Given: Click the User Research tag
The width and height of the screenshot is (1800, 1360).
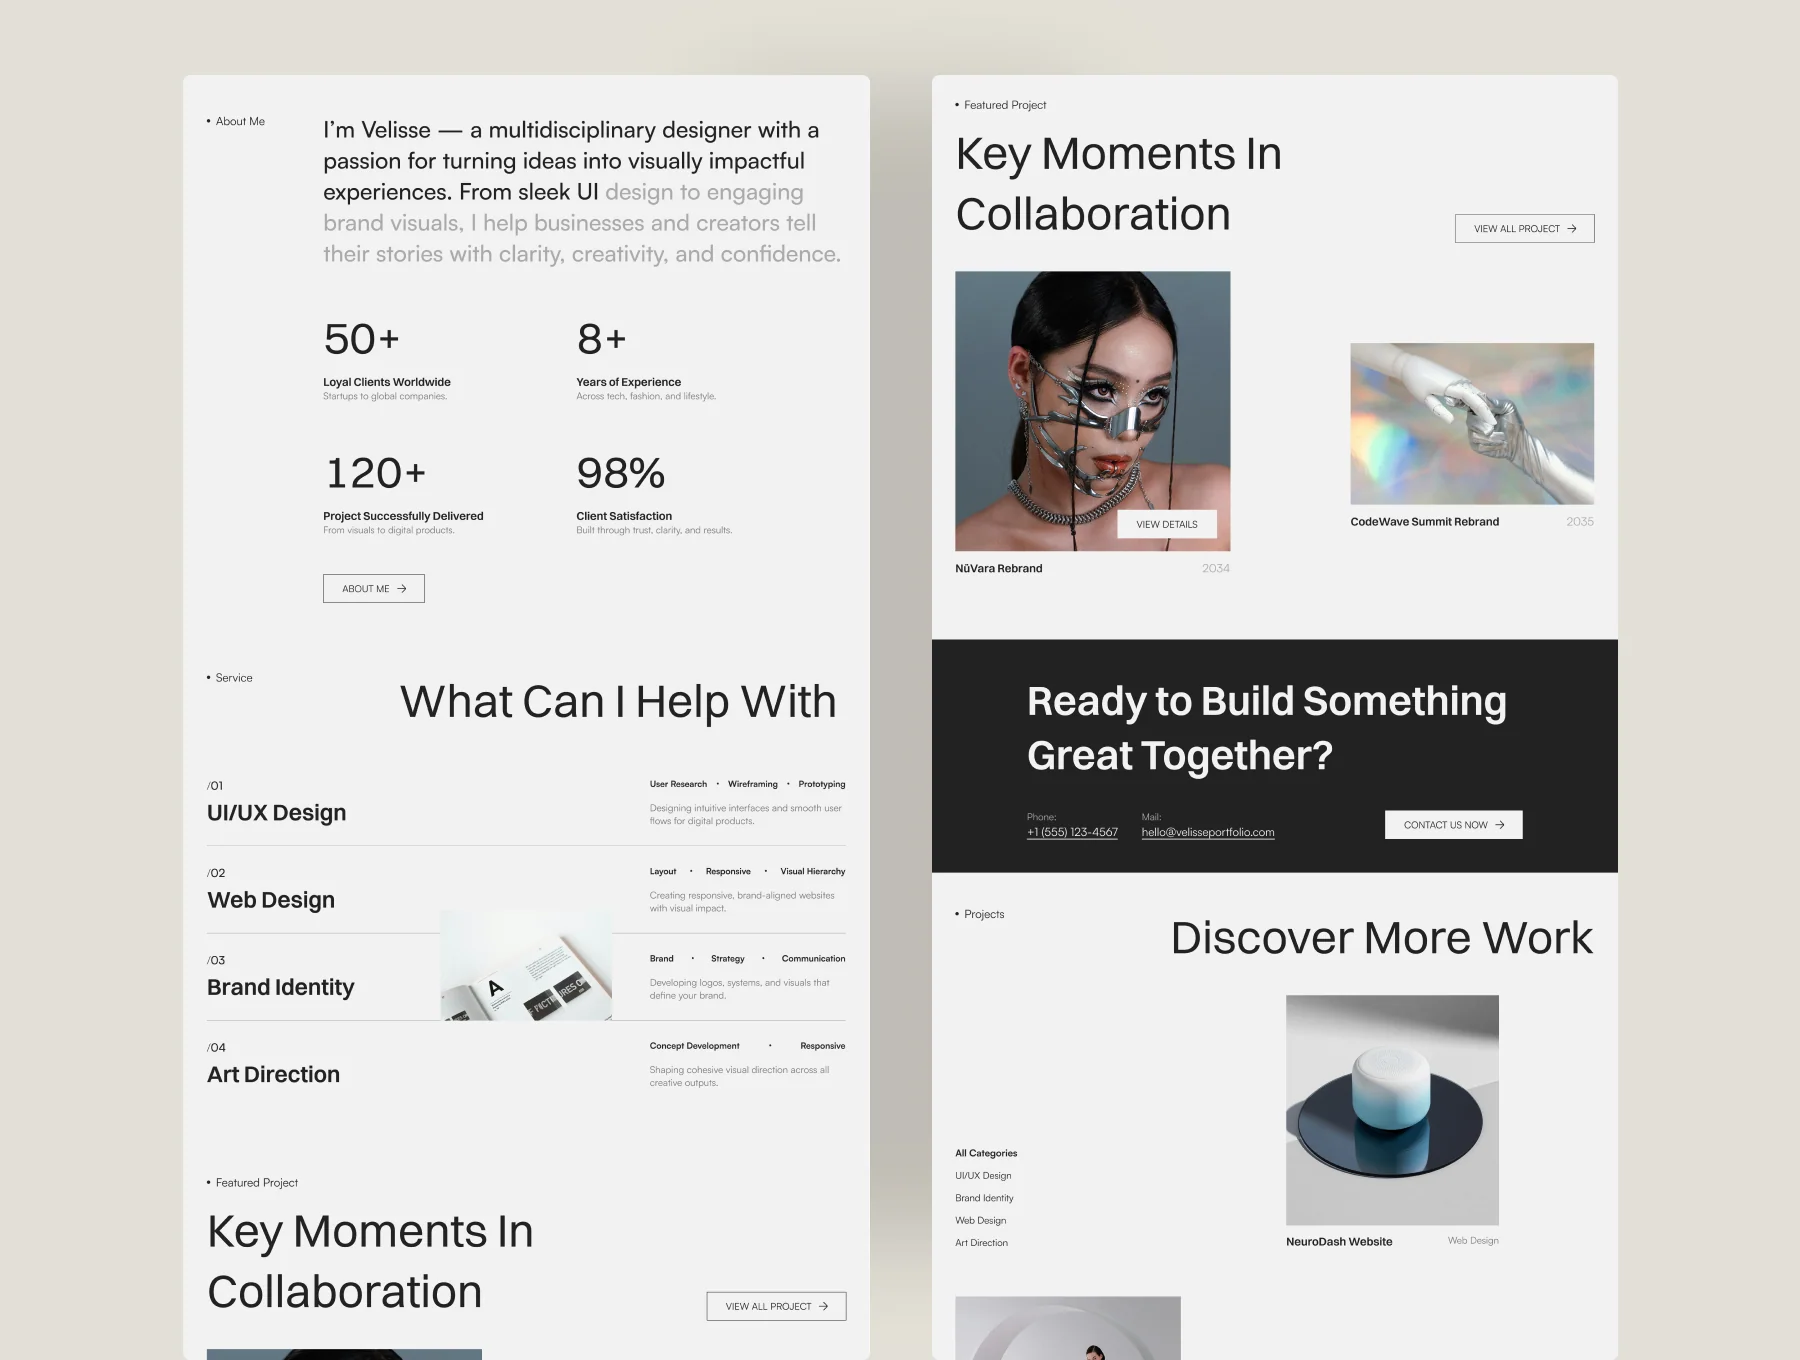Looking at the screenshot, I should pyautogui.click(x=678, y=784).
